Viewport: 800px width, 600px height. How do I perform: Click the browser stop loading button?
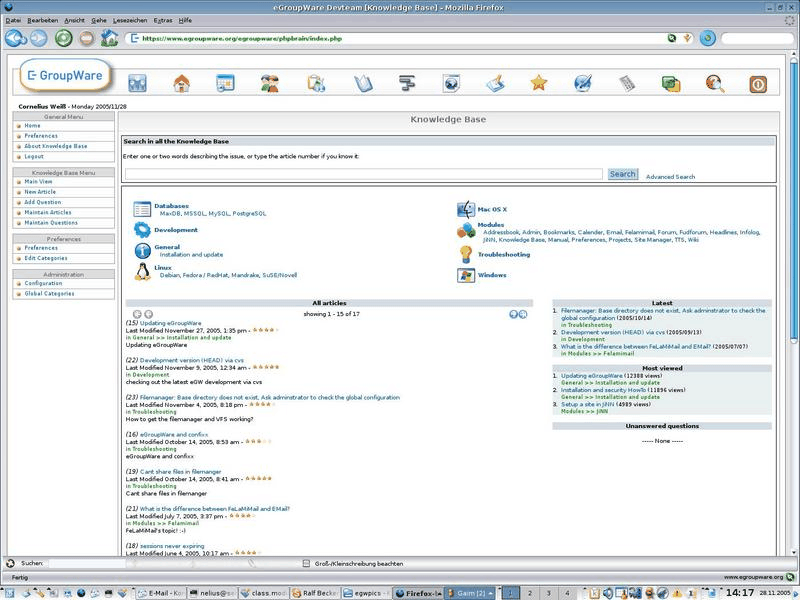[87, 38]
